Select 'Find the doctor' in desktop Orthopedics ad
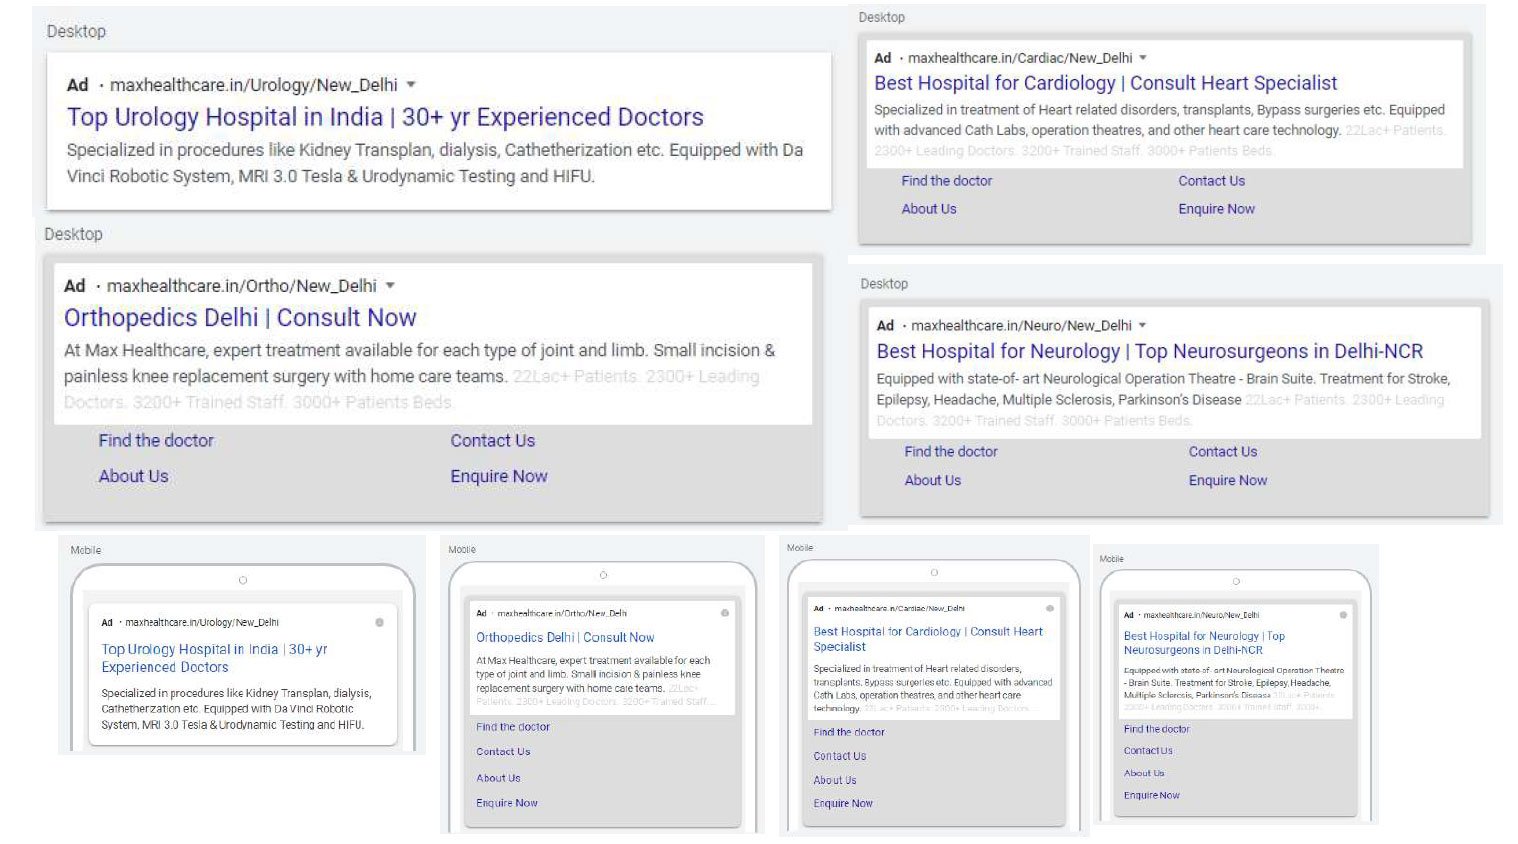Screen dimensions: 1518x844 [x=156, y=441]
